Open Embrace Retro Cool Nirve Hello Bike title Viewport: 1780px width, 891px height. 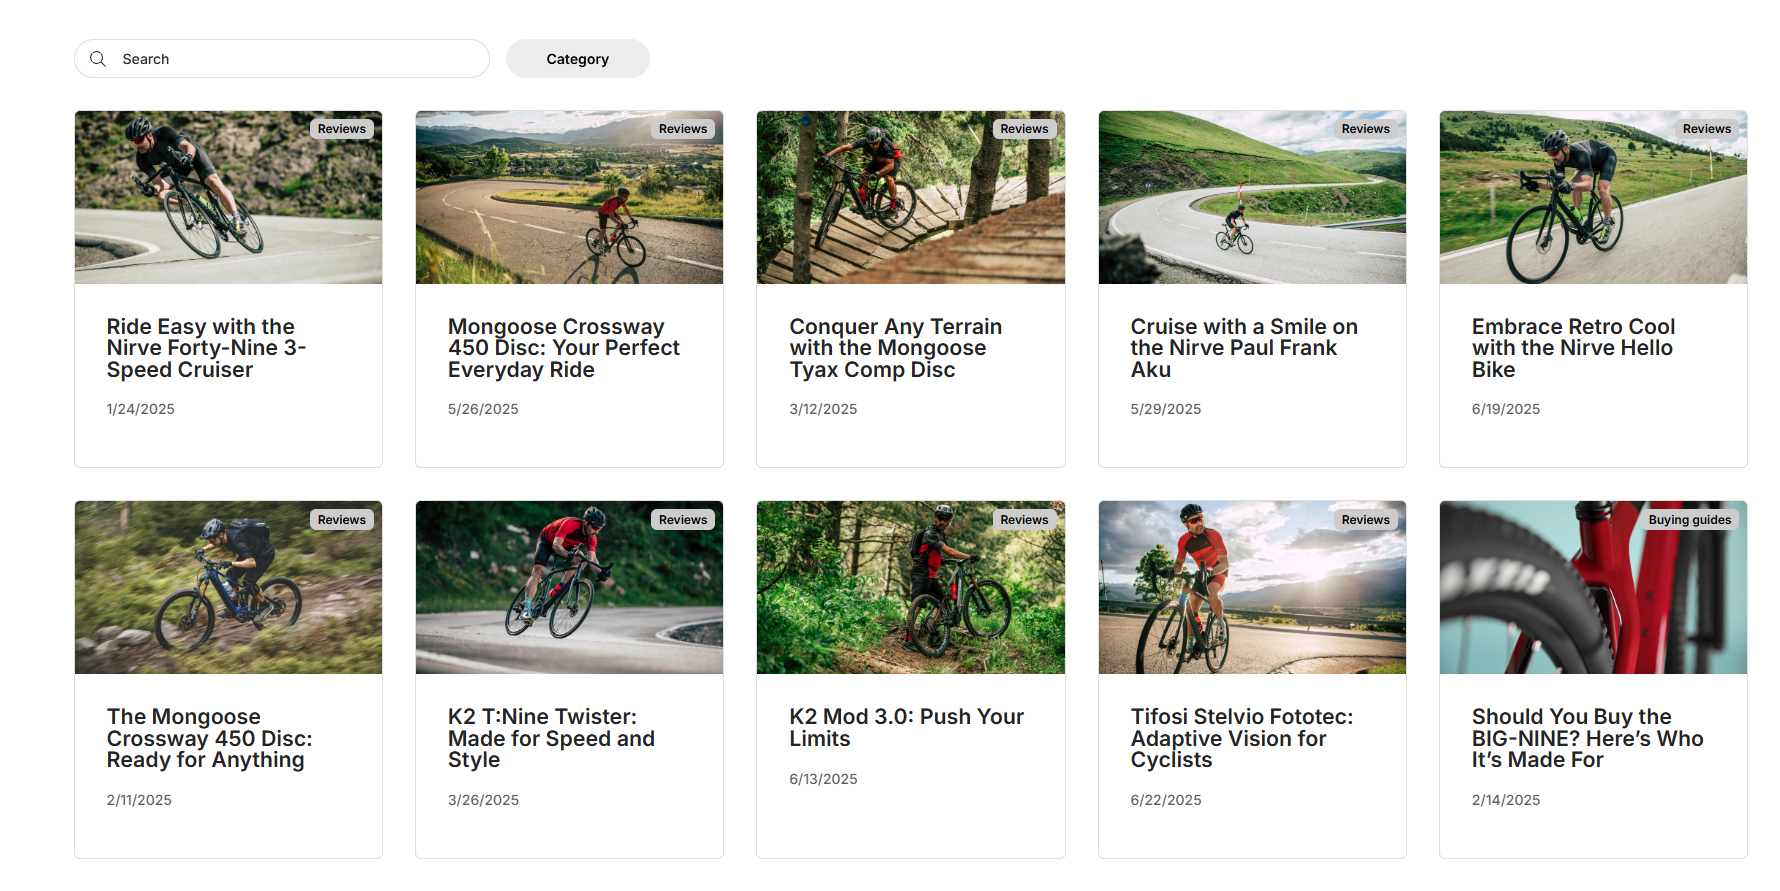(x=1573, y=348)
